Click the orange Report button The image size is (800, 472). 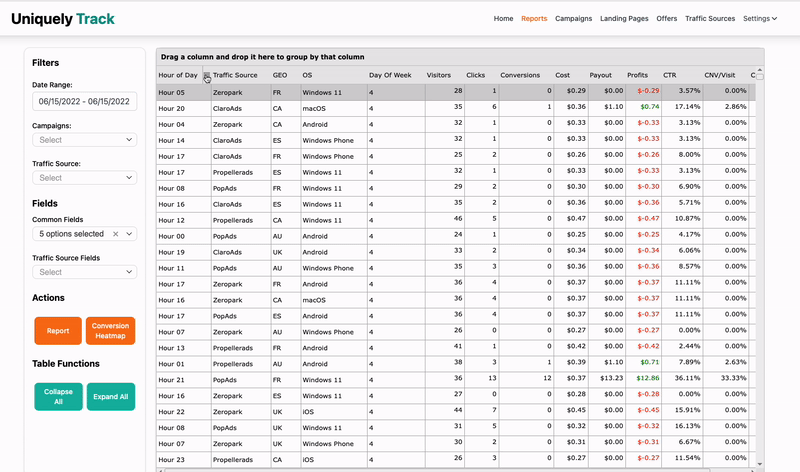58,331
